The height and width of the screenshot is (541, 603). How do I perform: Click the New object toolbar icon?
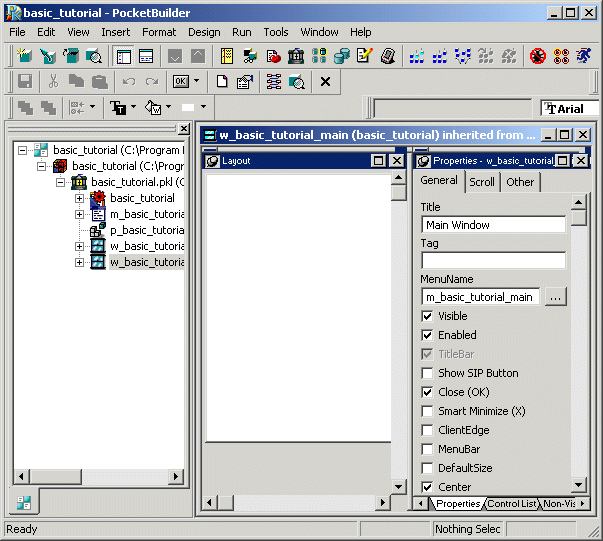pyautogui.click(x=25, y=56)
